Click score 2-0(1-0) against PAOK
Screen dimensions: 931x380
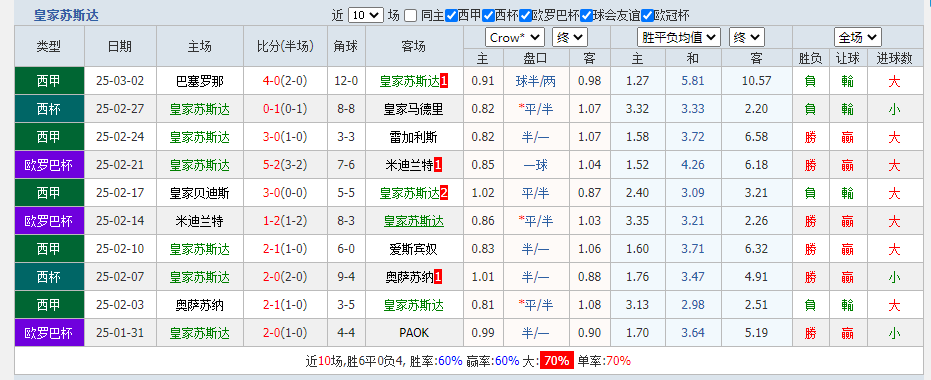285,333
